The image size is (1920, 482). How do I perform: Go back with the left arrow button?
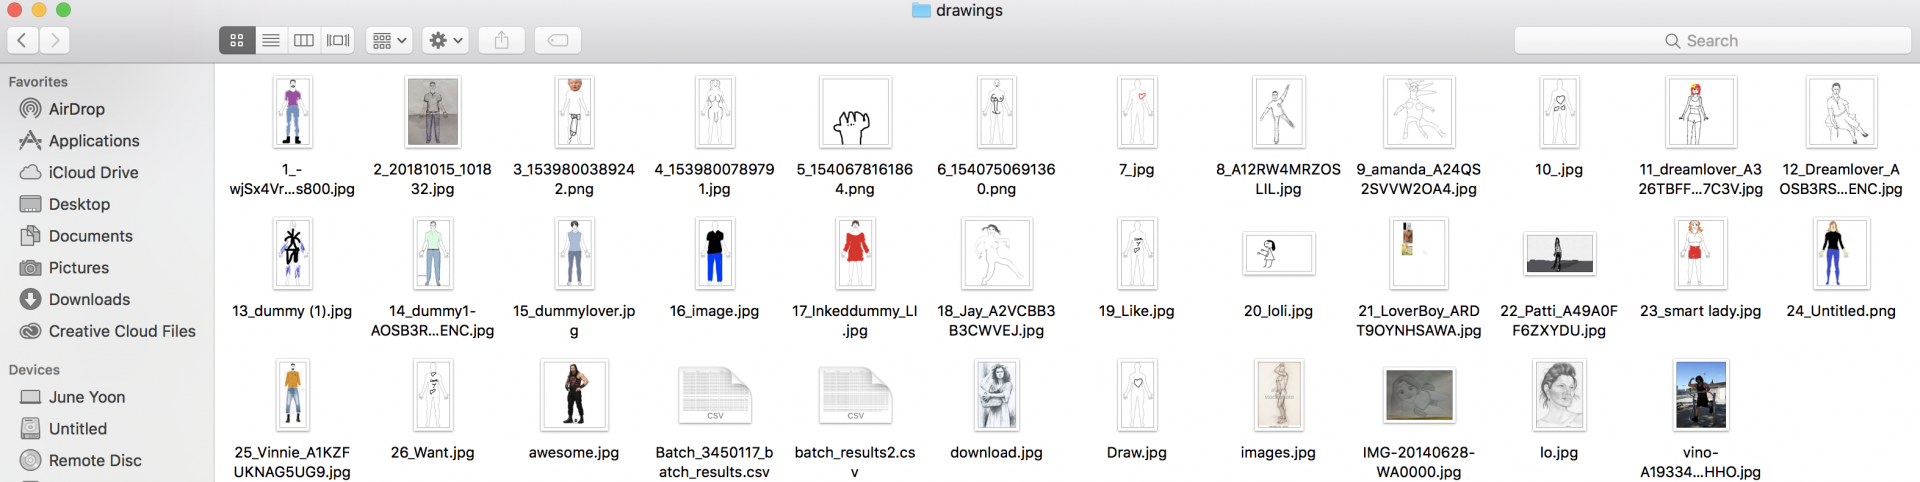22,40
